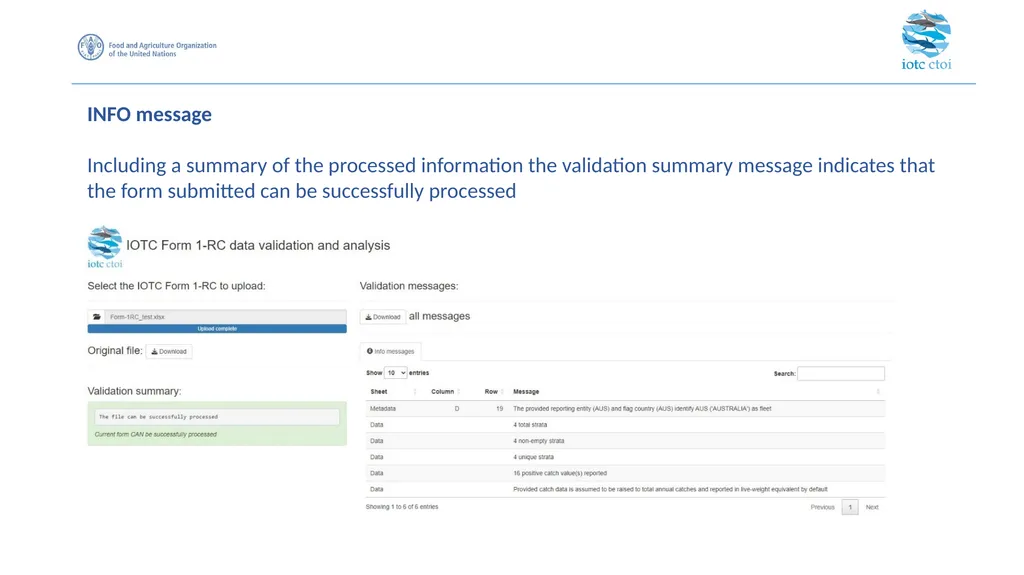1024x575 pixels.
Task: Click the '4 non-empty strata' message
Action: (539, 441)
